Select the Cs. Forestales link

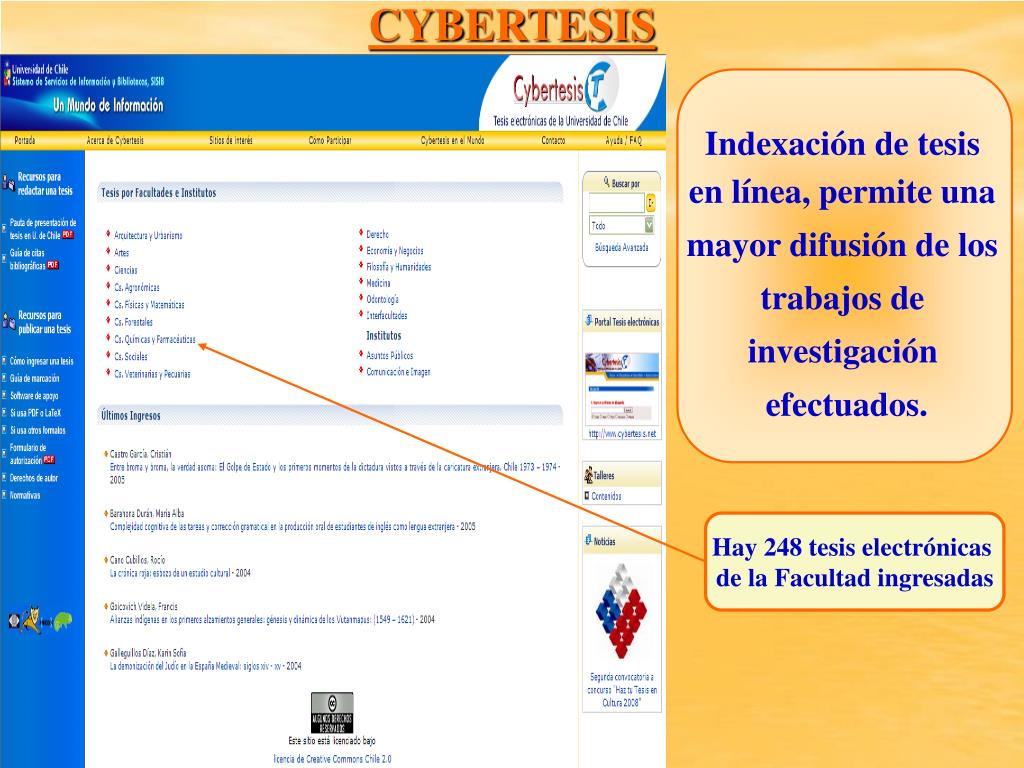click(133, 322)
